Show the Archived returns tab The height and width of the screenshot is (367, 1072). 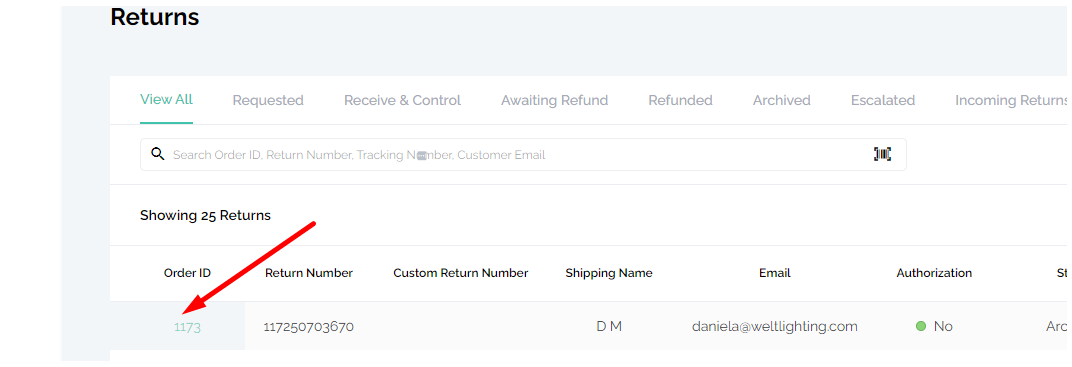click(781, 100)
